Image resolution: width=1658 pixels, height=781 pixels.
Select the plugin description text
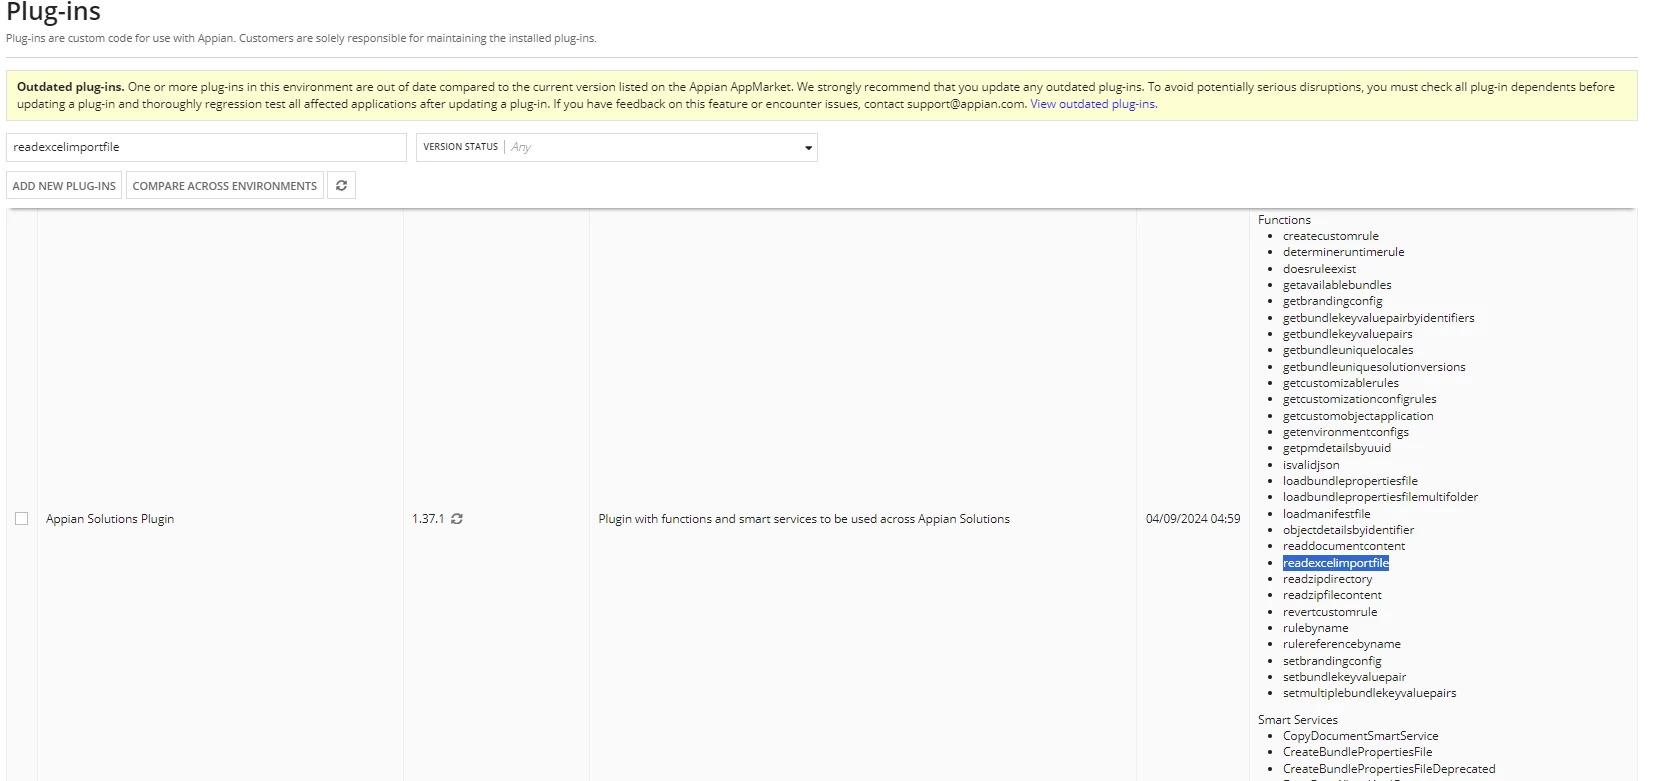pos(804,519)
